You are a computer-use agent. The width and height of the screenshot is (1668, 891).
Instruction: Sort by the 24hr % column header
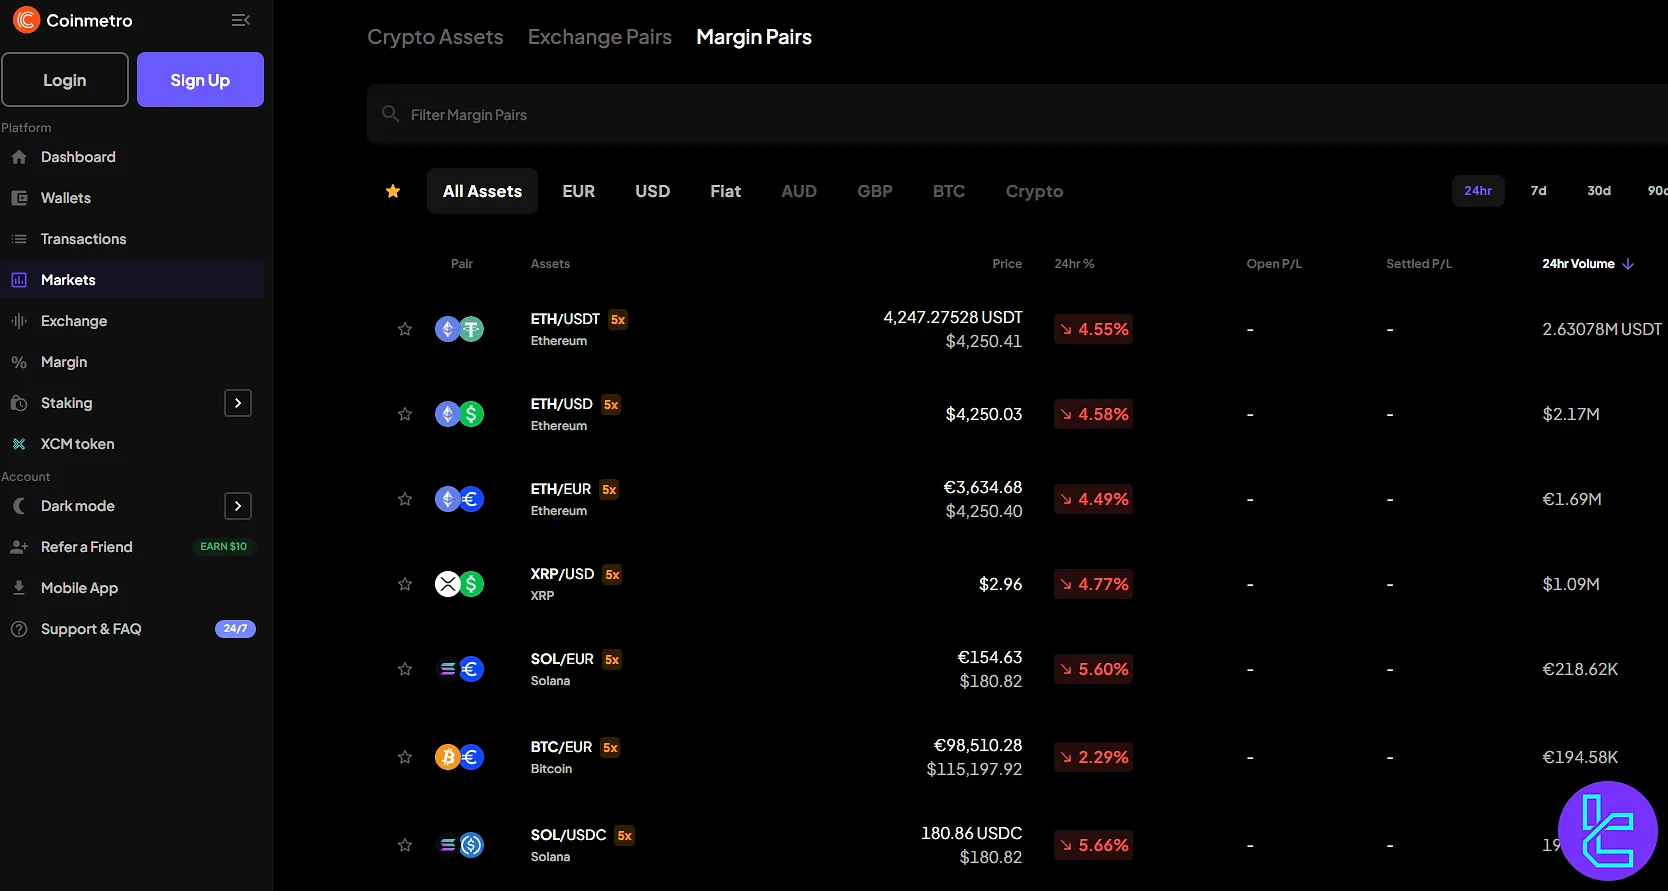(1074, 264)
